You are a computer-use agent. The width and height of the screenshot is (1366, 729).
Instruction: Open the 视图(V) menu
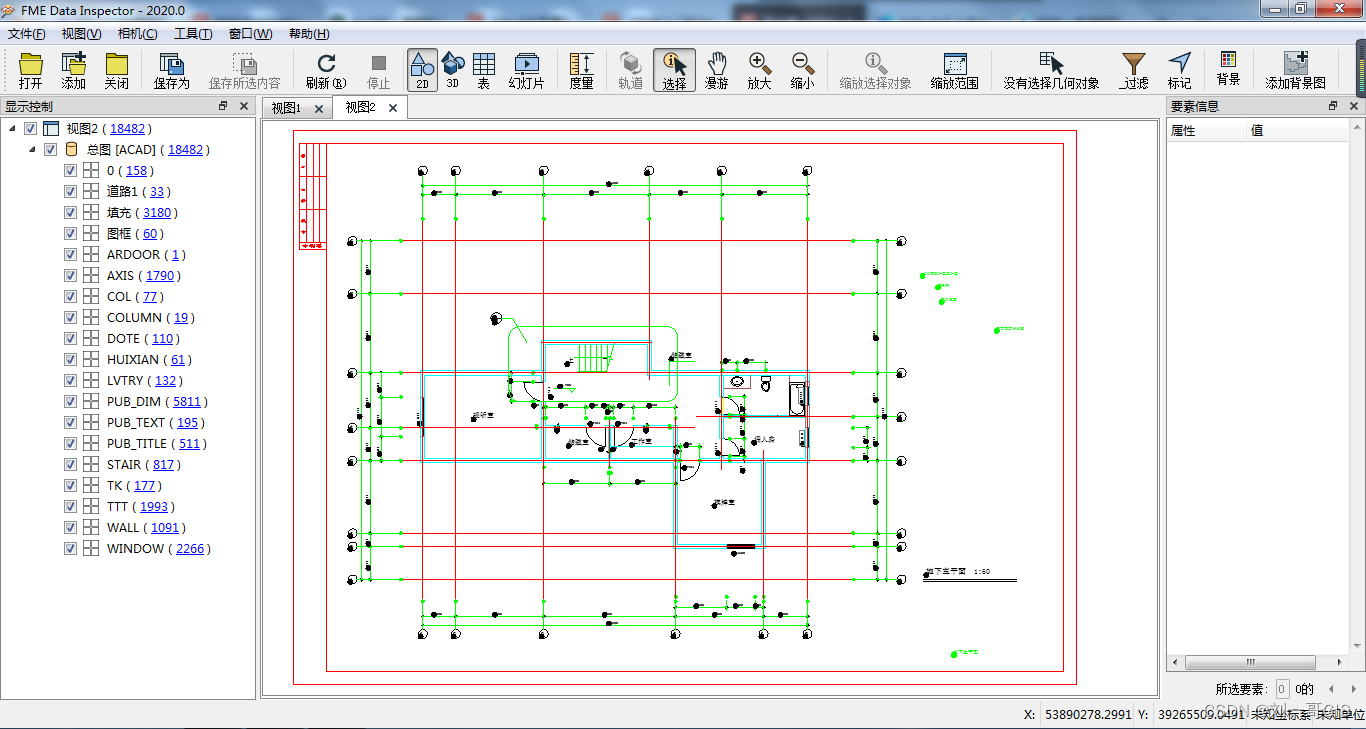(82, 34)
